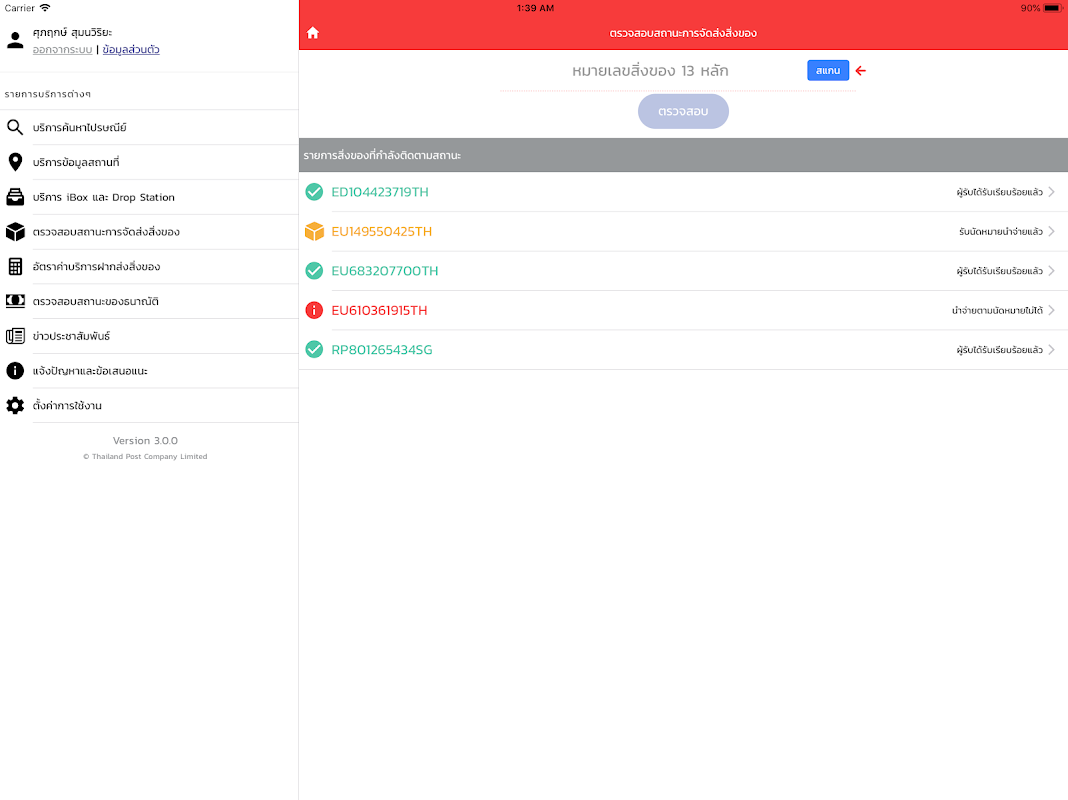Click status ผู้รับได้รับเรียบร้อยแล้ว for ED104423719TH
The width and height of the screenshot is (1068, 800).
click(999, 192)
